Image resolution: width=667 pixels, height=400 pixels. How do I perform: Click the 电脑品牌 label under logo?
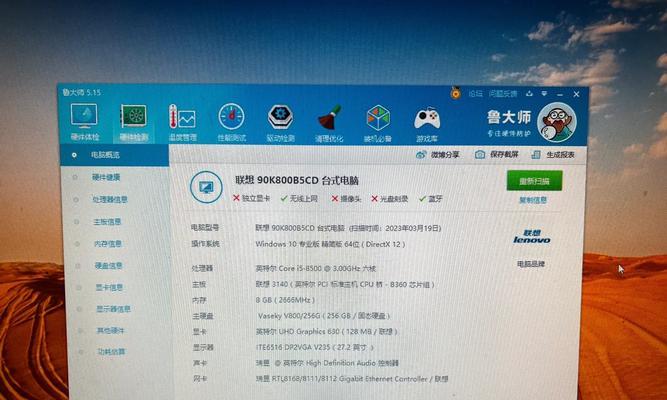(x=531, y=264)
